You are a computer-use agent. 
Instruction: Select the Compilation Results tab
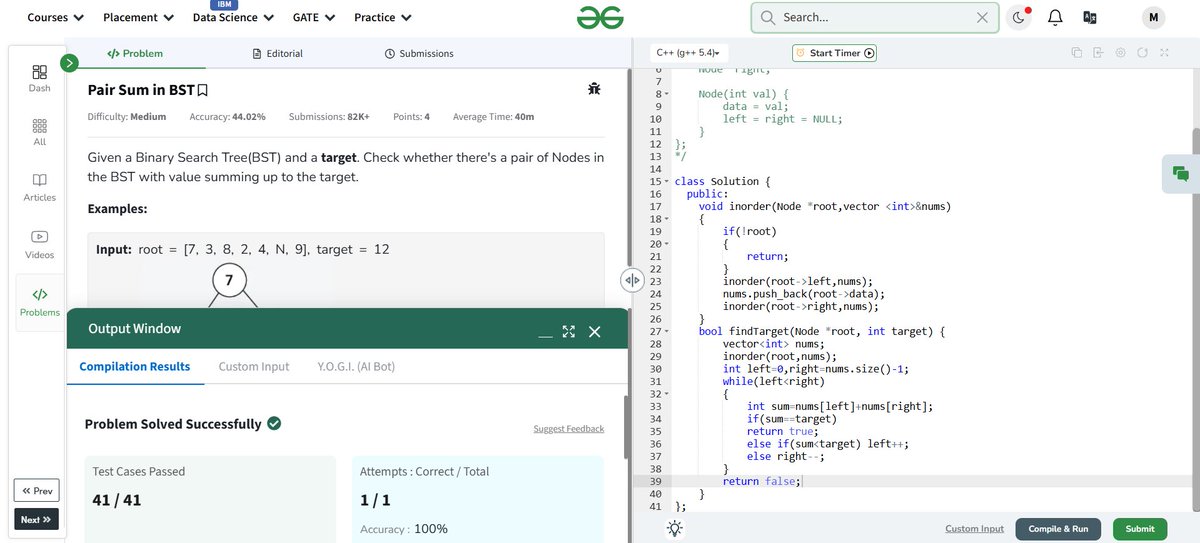tap(135, 367)
